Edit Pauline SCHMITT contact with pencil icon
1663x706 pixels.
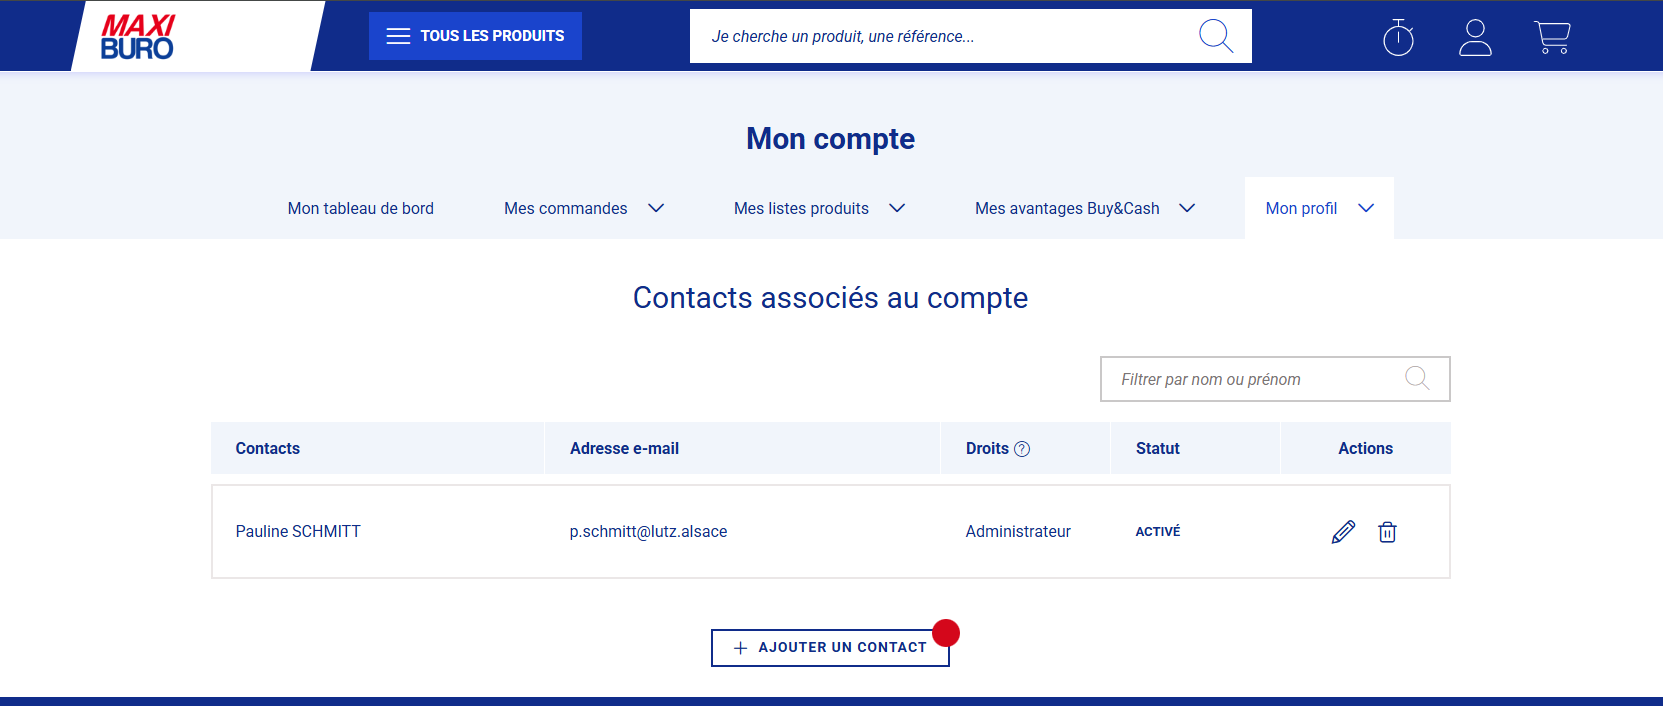click(1343, 532)
